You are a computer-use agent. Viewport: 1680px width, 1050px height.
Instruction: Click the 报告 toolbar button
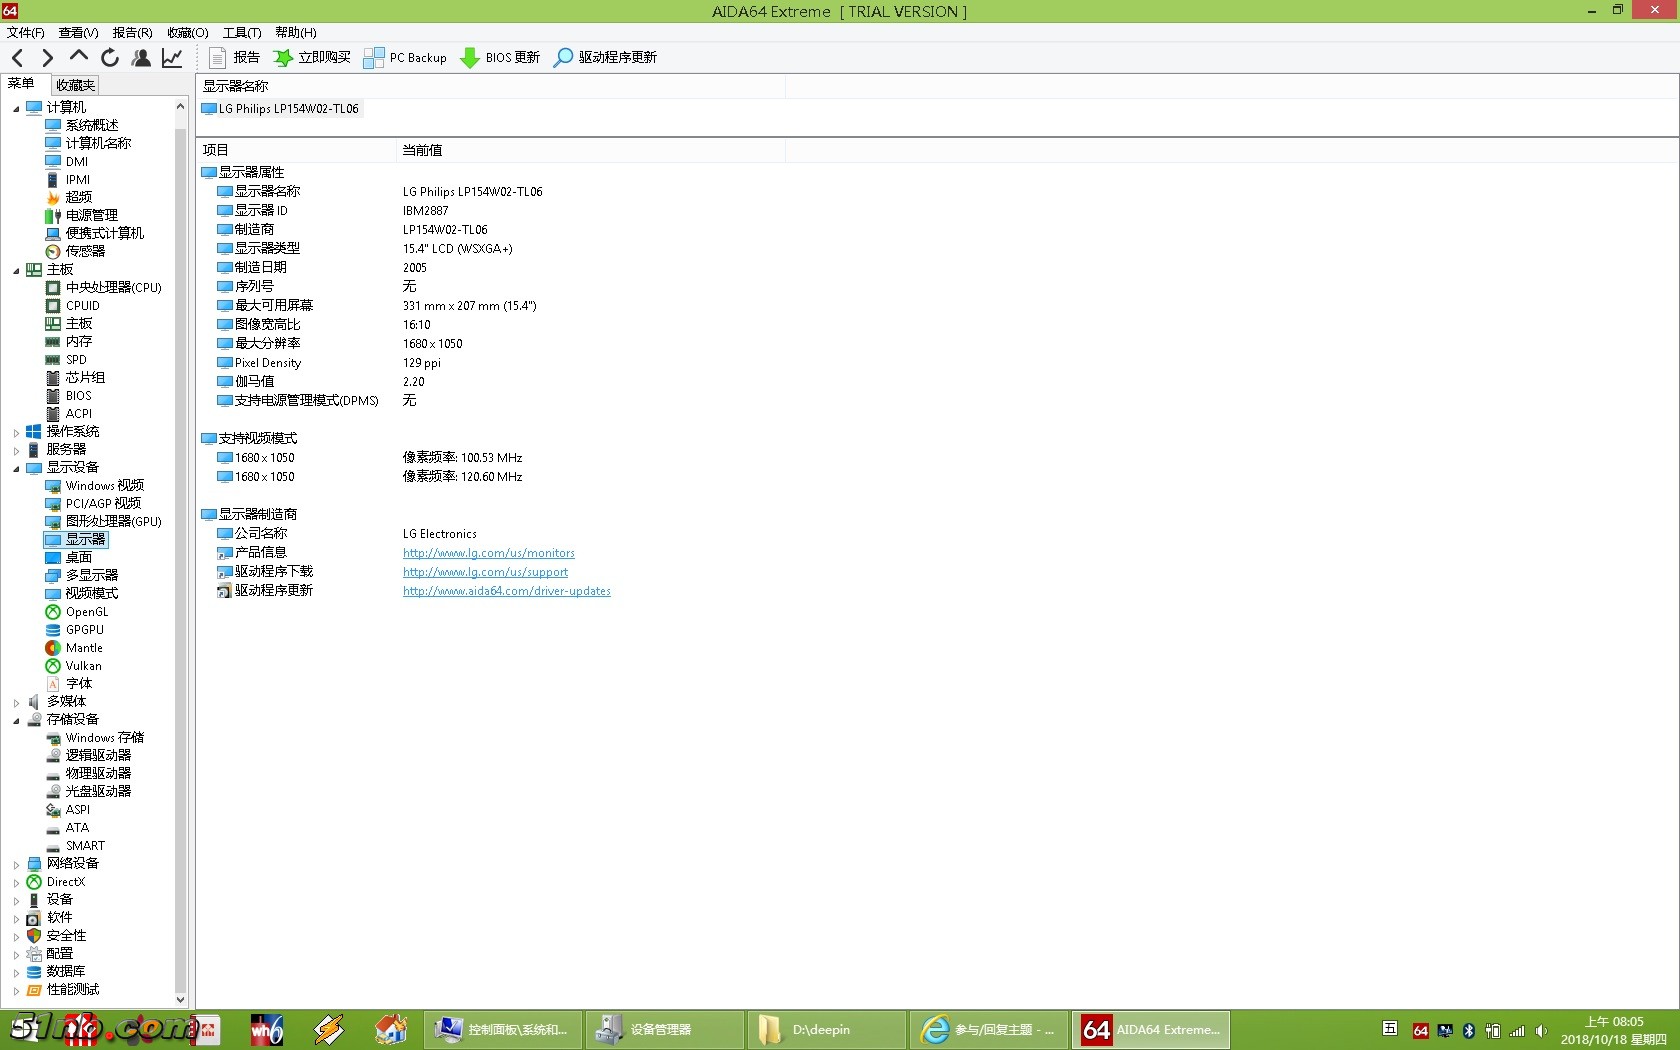click(x=235, y=58)
